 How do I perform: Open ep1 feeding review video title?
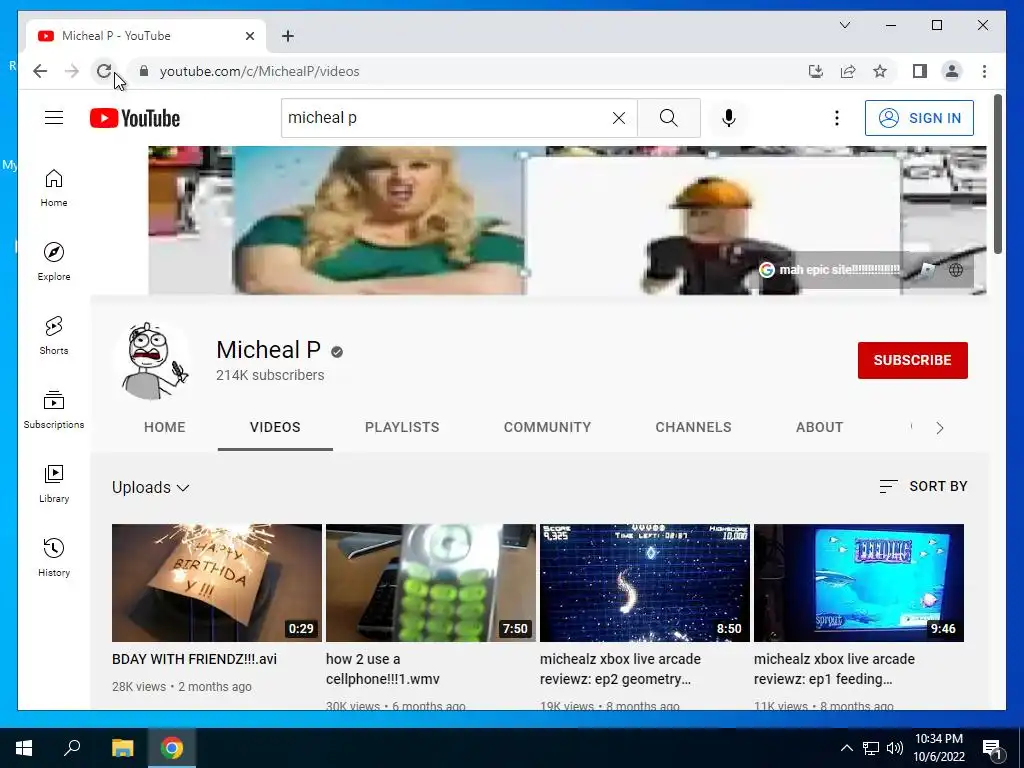tap(834, 669)
